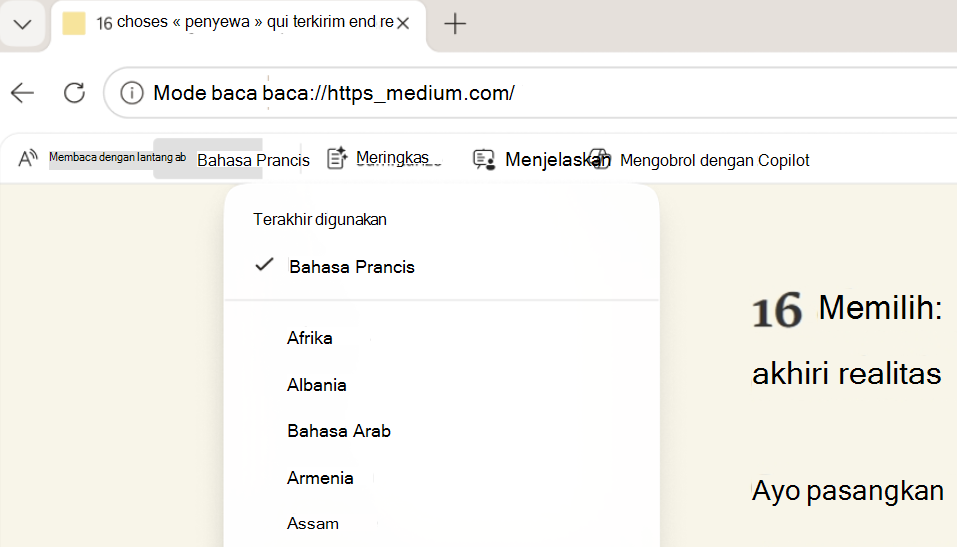The width and height of the screenshot is (957, 547).
Task: Pick Assam from the language list
Action: pos(312,524)
